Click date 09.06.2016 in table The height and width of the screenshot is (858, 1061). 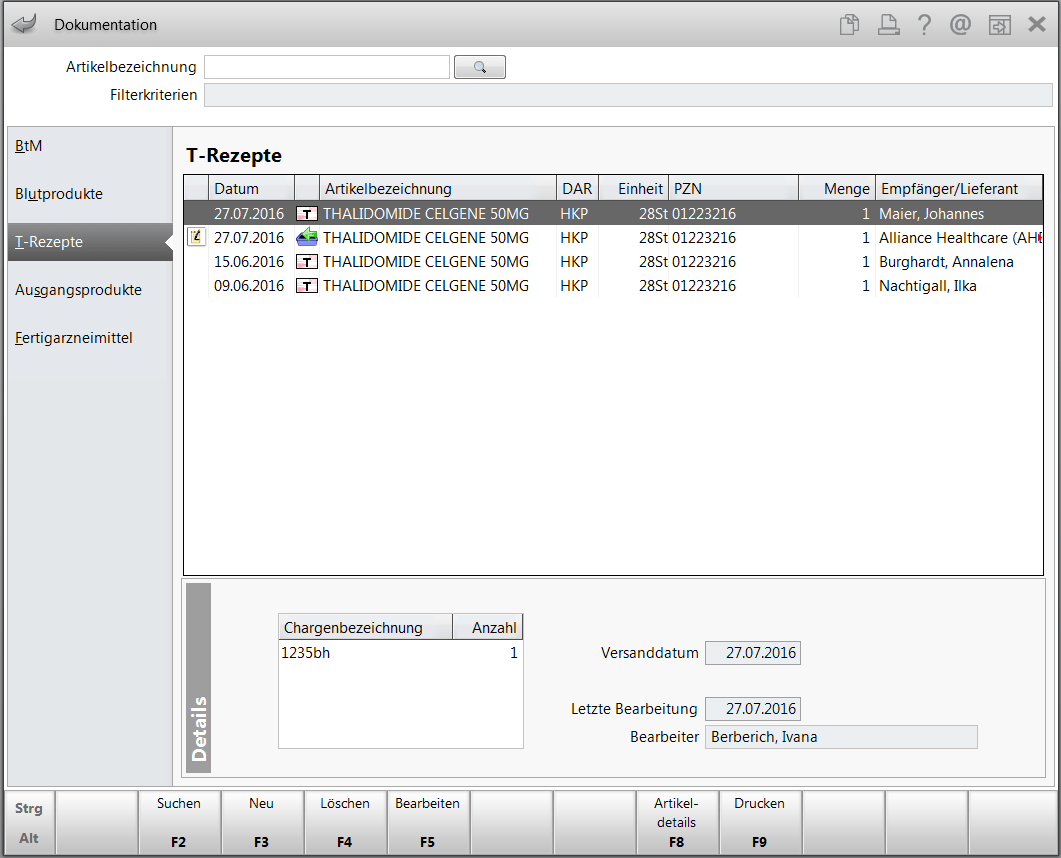(249, 286)
